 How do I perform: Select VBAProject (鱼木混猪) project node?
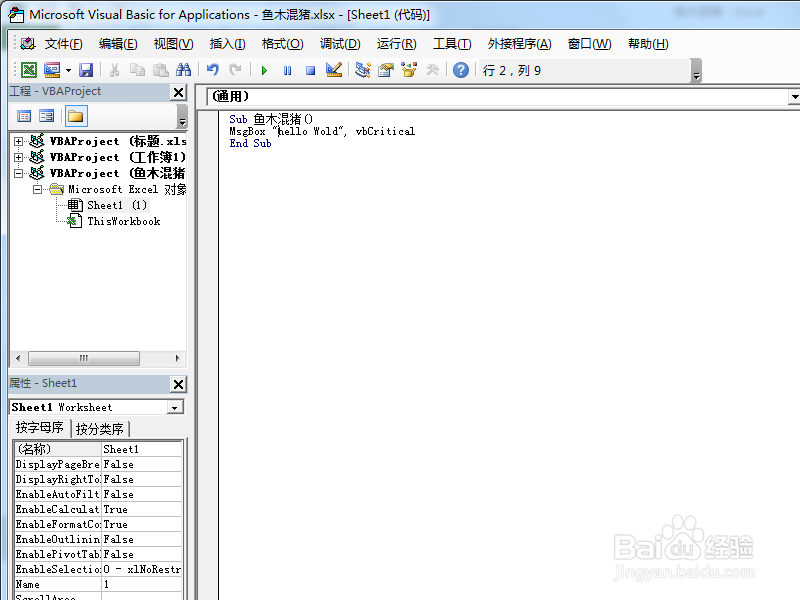(117, 173)
